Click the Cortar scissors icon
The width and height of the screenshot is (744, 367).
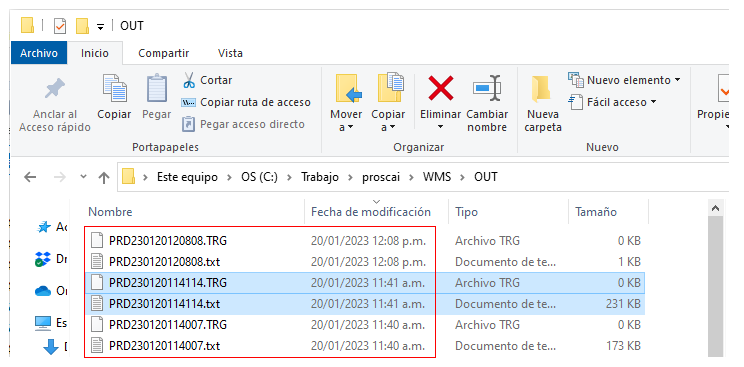coord(189,80)
